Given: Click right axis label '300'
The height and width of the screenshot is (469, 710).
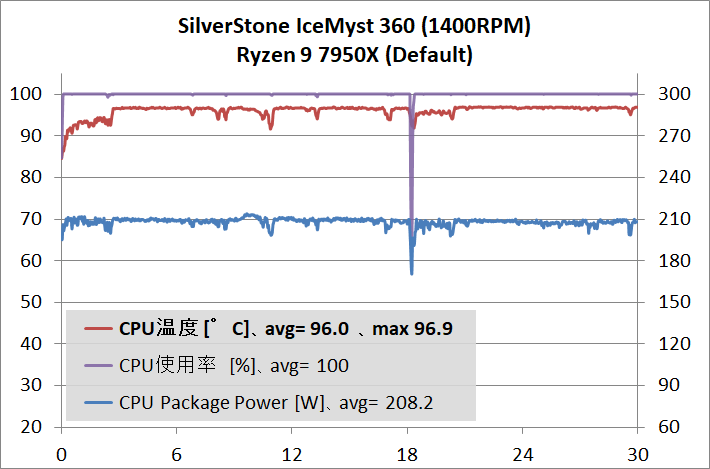Looking at the screenshot, I should 674,94.
